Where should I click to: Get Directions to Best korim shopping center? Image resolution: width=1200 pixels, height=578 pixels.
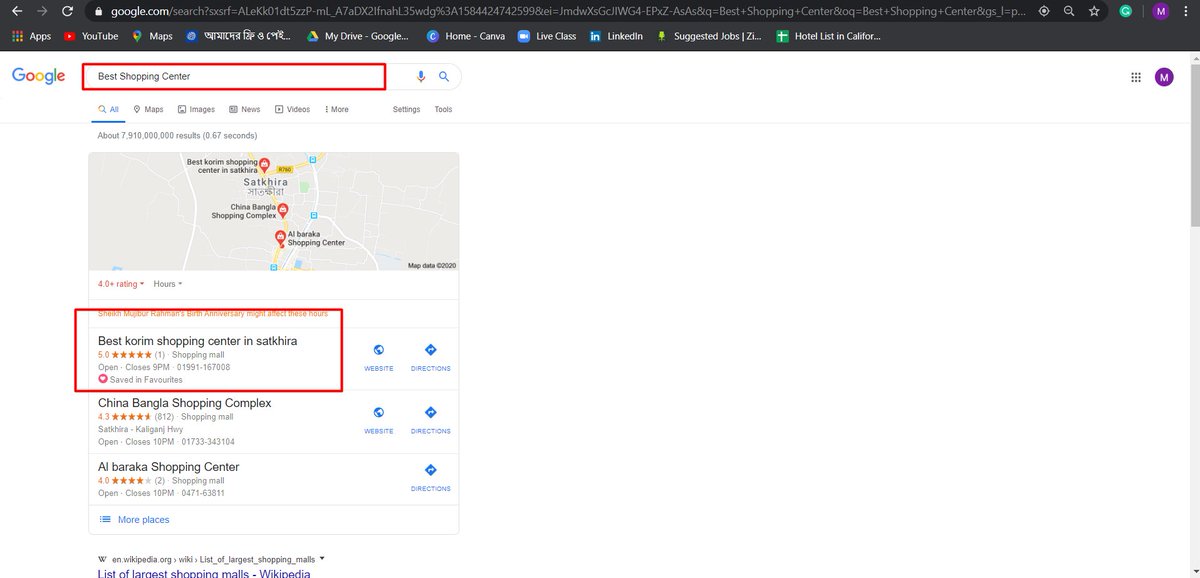430,357
